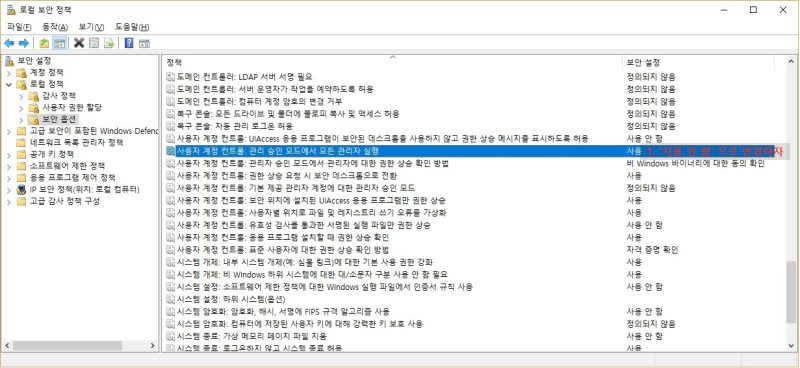Viewport: 800px width, 368px height.
Task: Click the 감사 정책 folder icon
Action: 34,96
